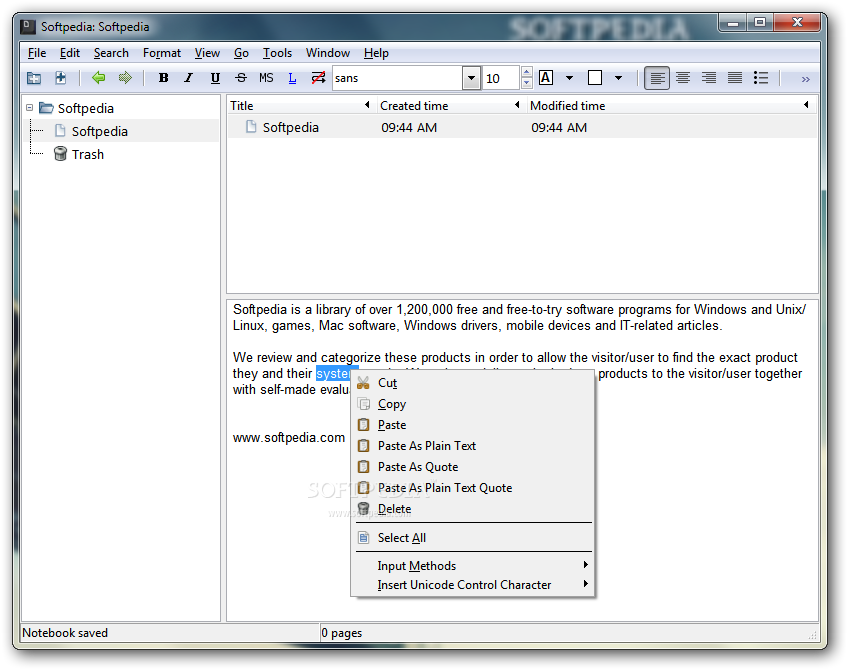Decrease font size with down stepper
Screen dimensions: 848x670
point(526,84)
